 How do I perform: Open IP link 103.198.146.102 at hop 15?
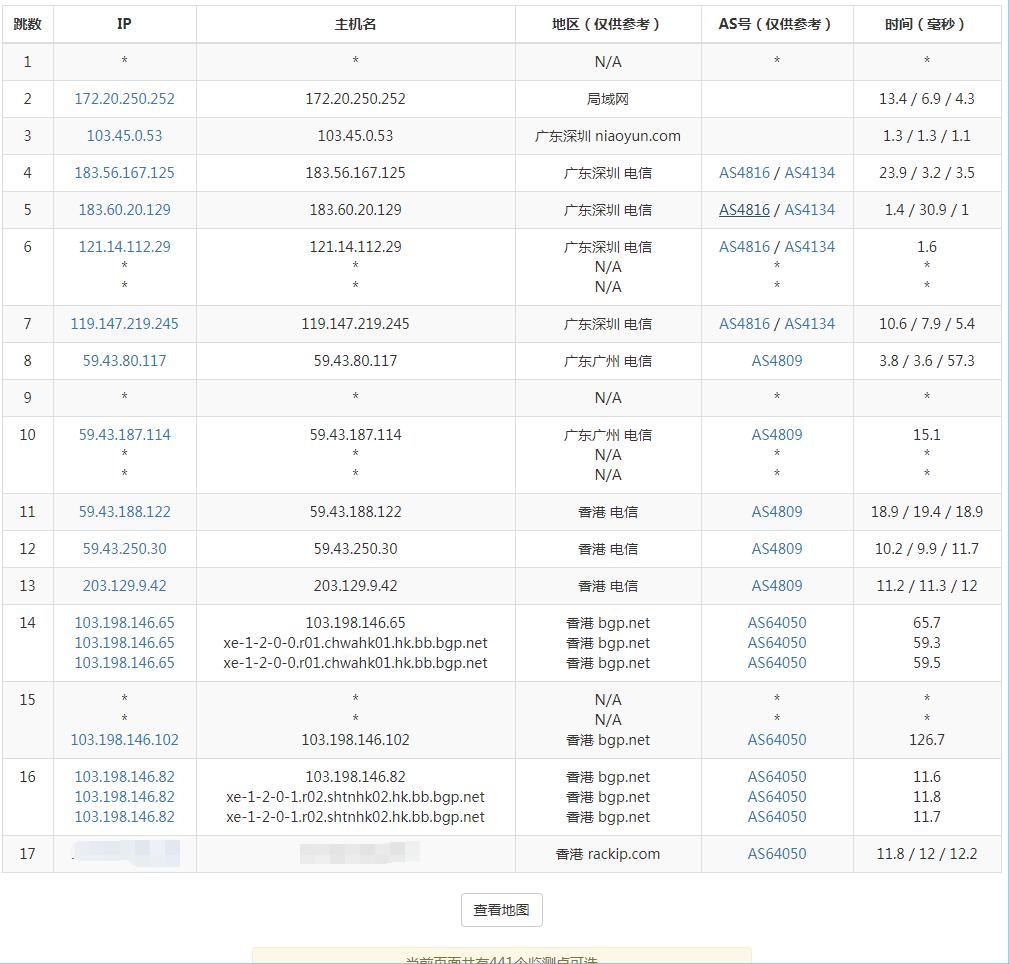124,740
